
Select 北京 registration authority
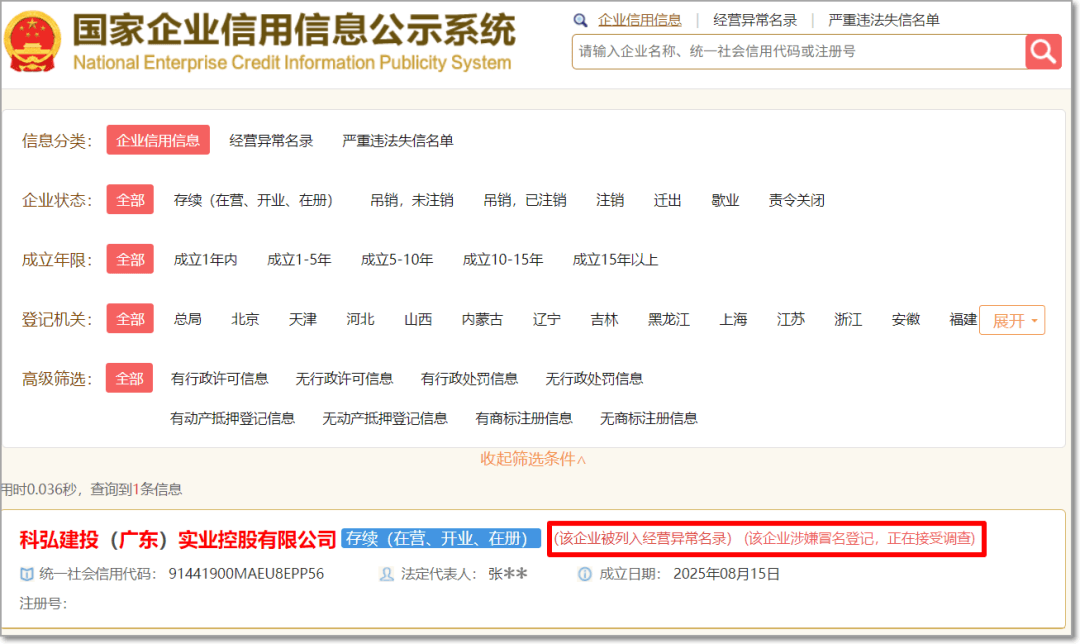click(245, 320)
